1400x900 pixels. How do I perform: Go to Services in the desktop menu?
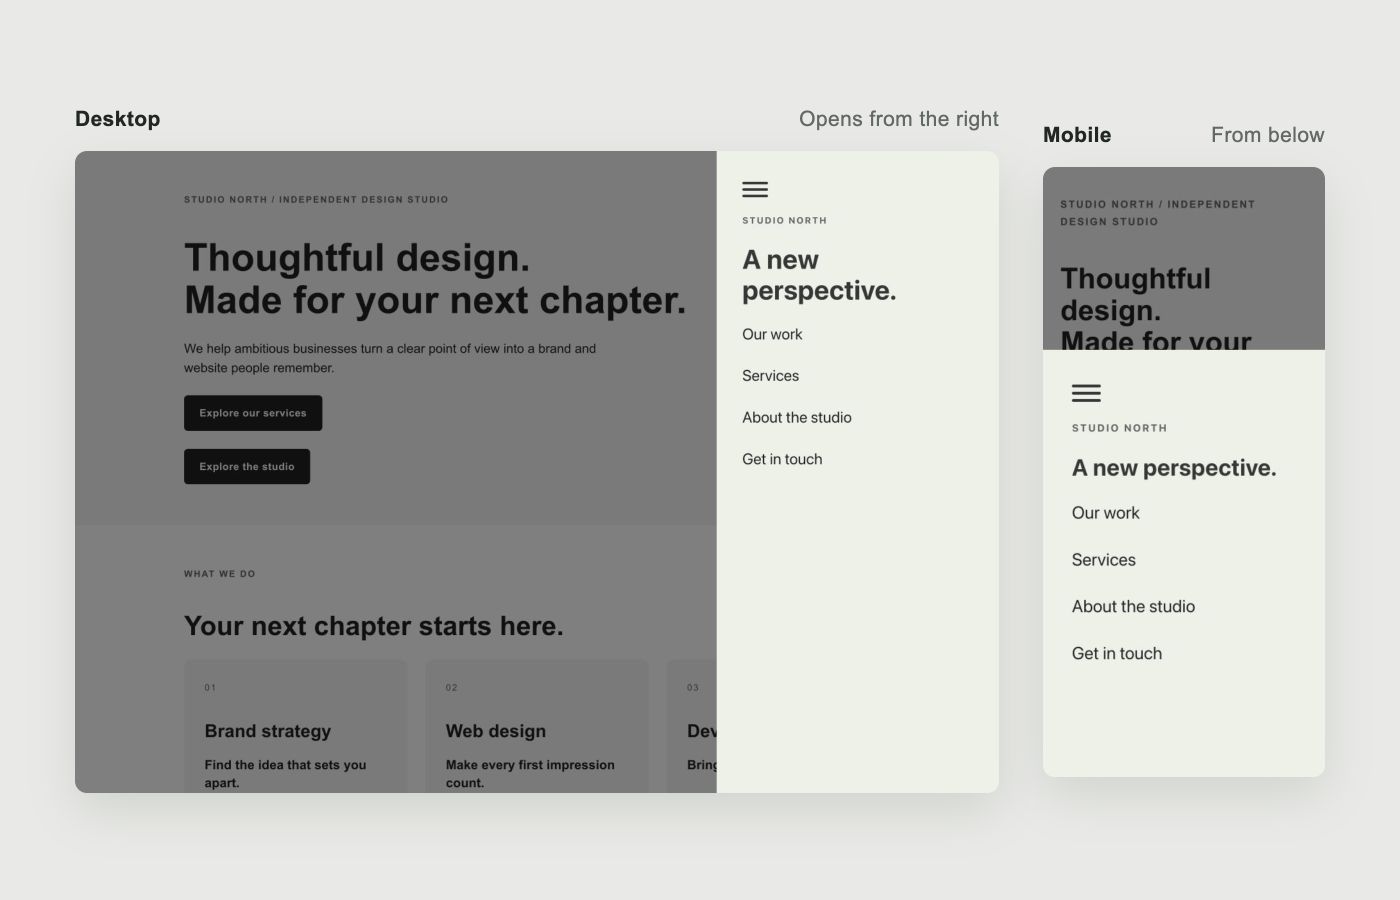tap(771, 376)
